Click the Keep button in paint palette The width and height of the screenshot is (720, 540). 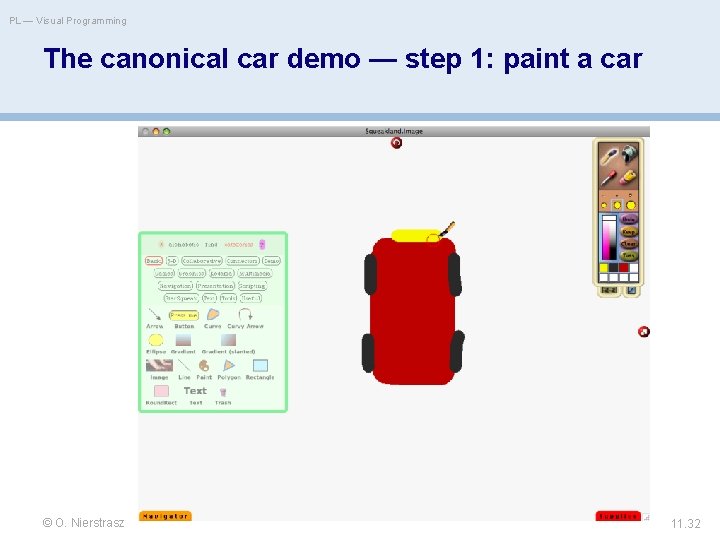coord(629,231)
